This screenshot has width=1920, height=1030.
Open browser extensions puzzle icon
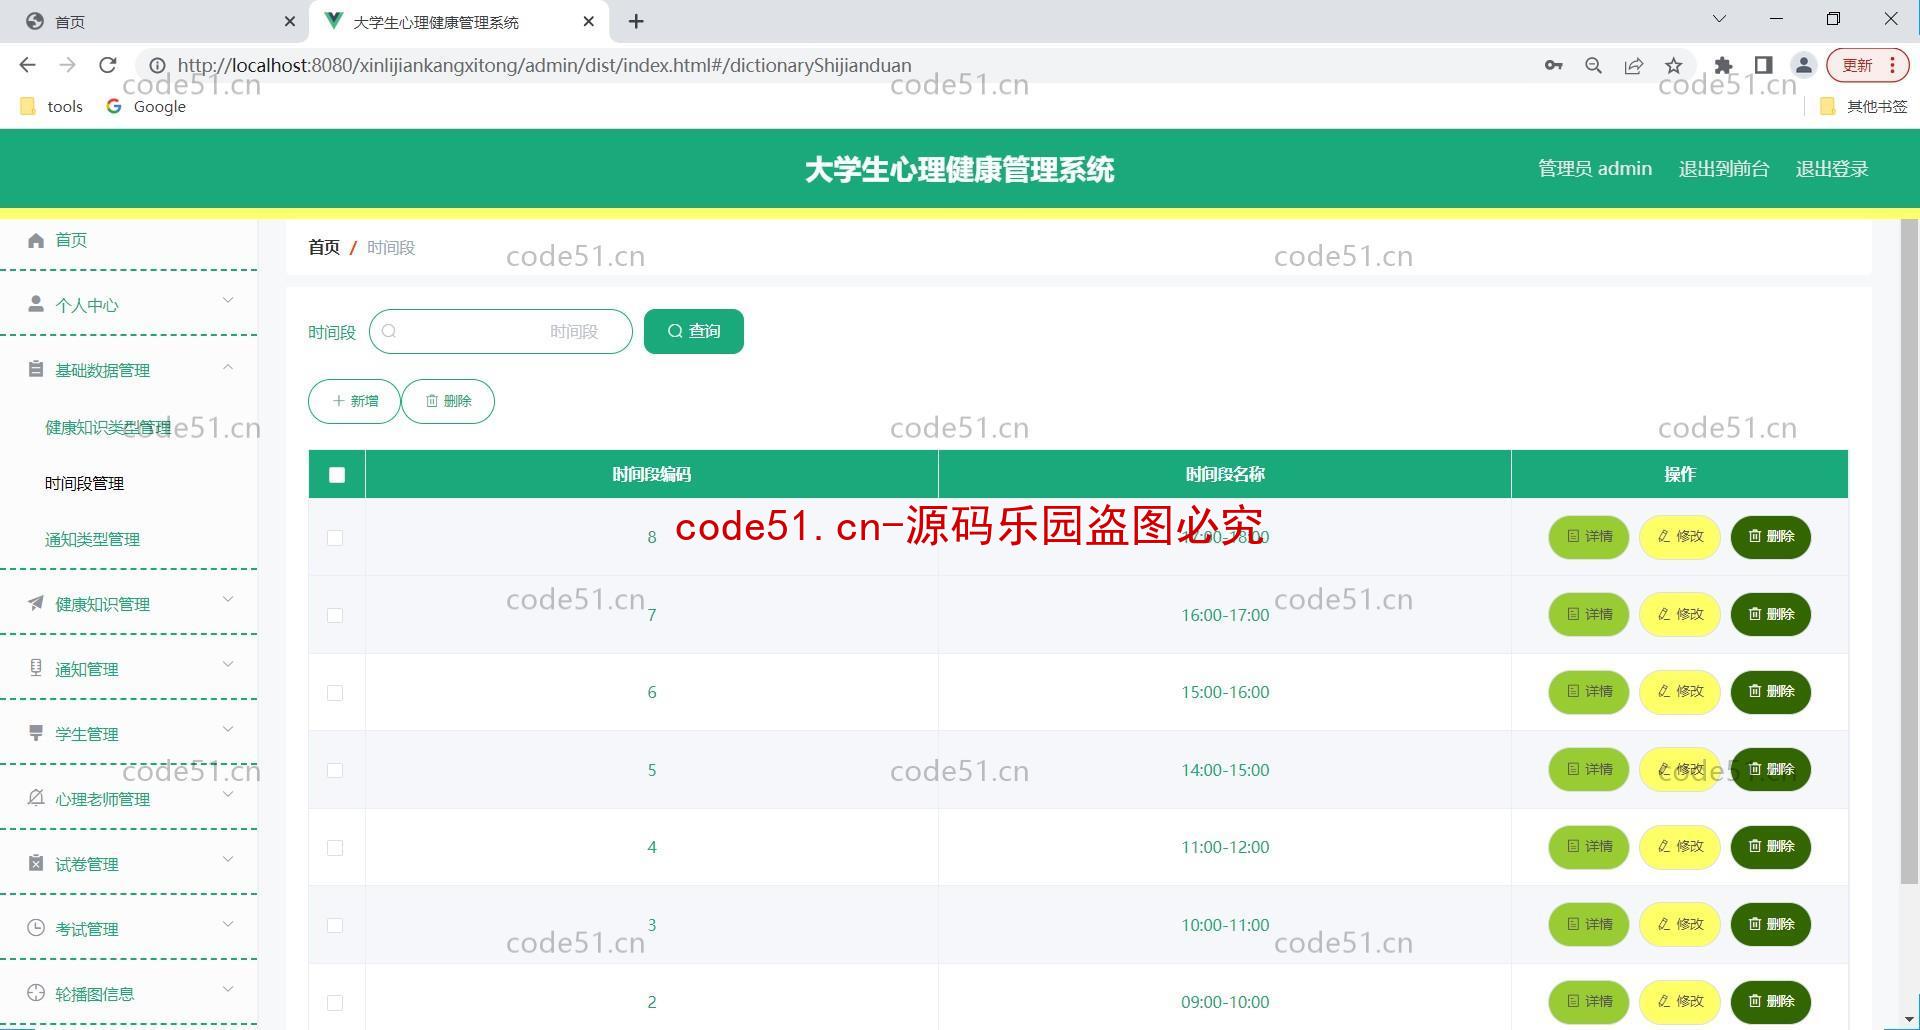[1723, 65]
